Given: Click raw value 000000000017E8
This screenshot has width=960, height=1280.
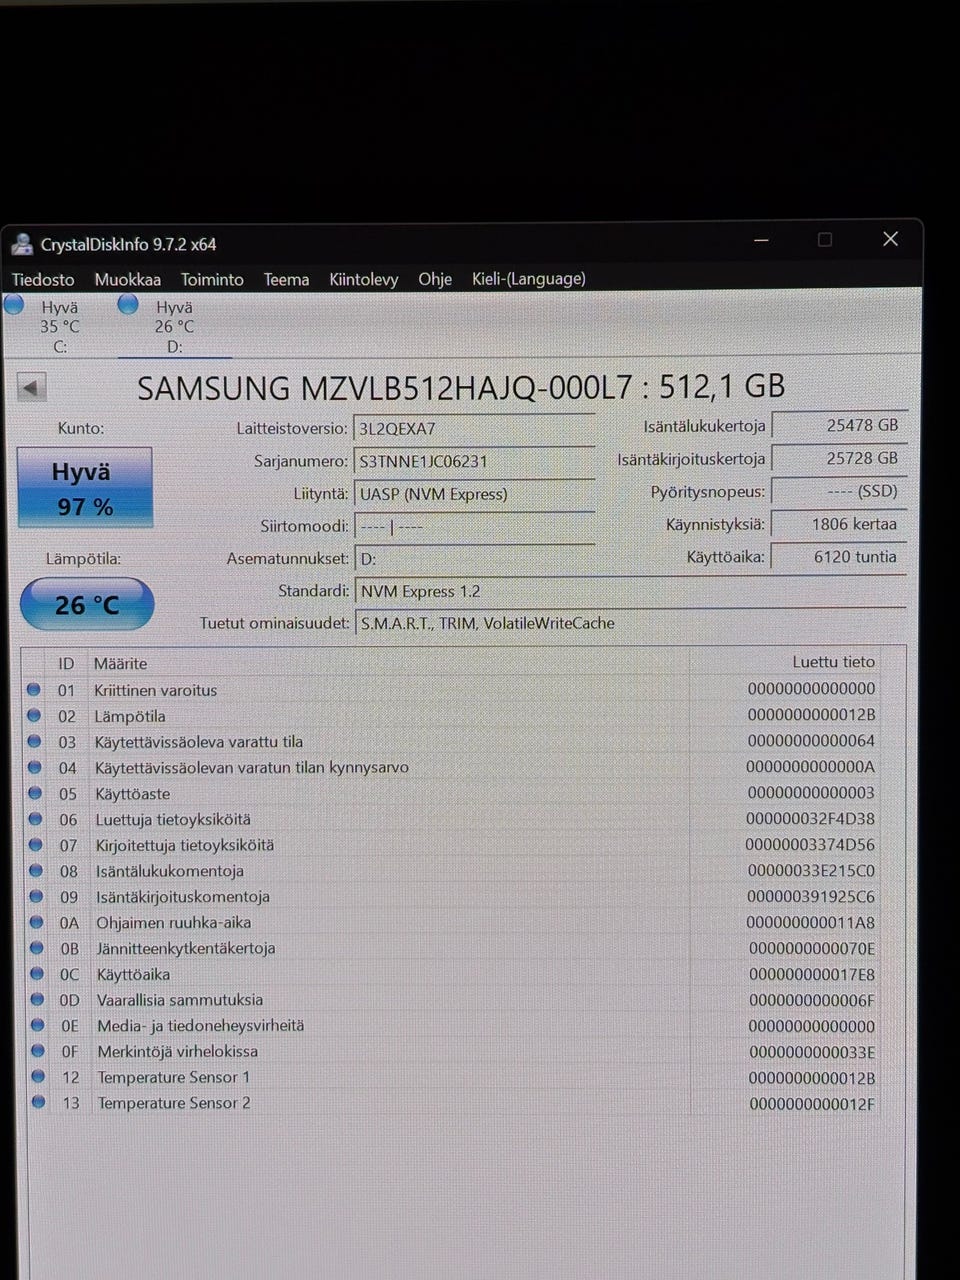Looking at the screenshot, I should click(x=812, y=974).
